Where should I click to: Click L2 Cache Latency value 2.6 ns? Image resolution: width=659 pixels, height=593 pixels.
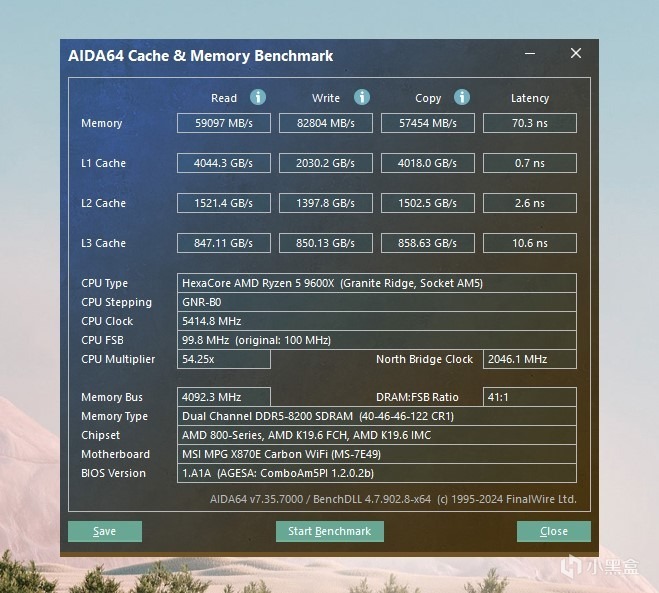tap(530, 203)
